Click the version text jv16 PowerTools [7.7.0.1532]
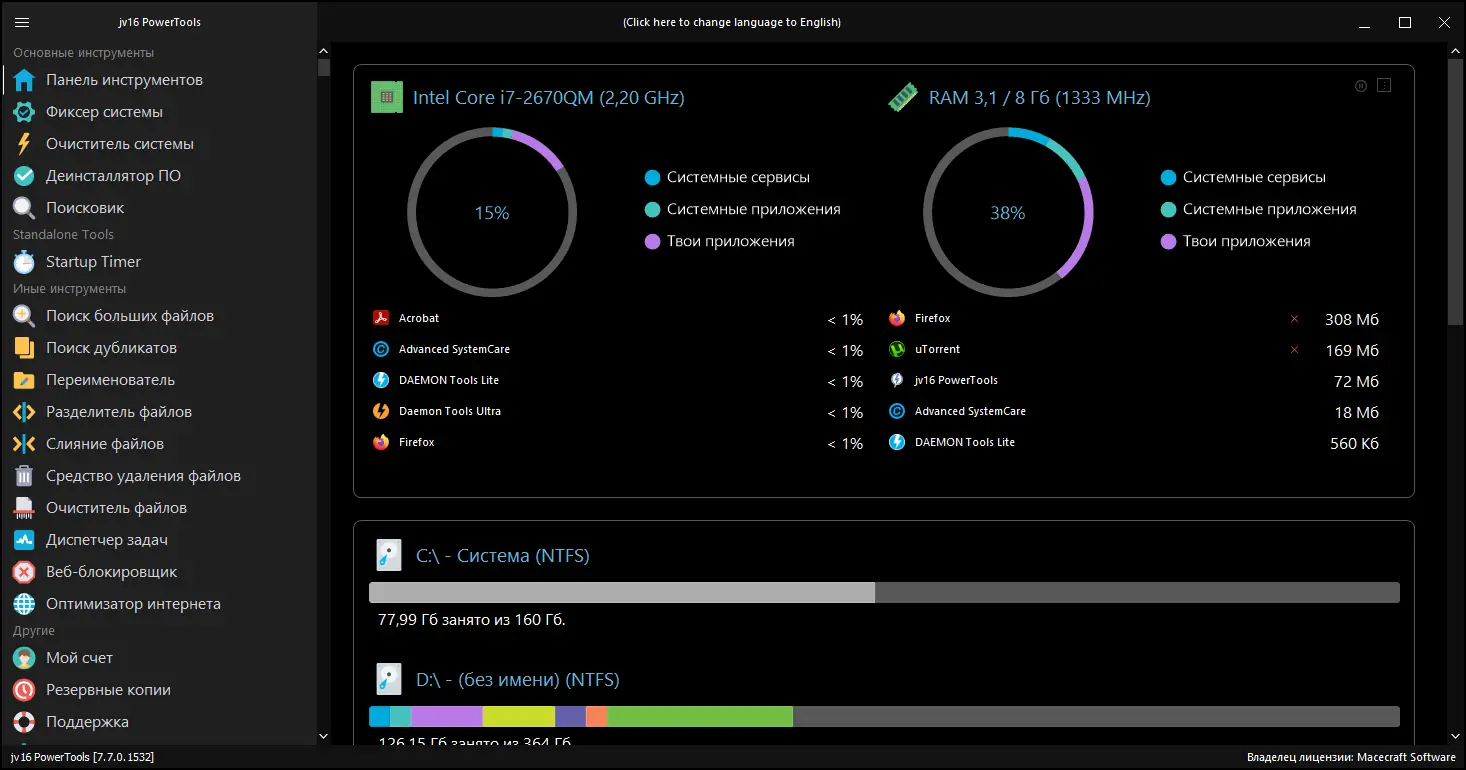The width and height of the screenshot is (1466, 770). (83, 757)
